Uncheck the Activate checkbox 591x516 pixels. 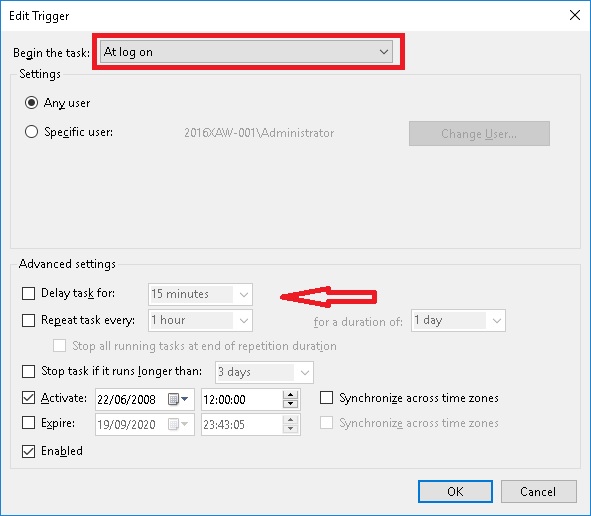(28, 398)
